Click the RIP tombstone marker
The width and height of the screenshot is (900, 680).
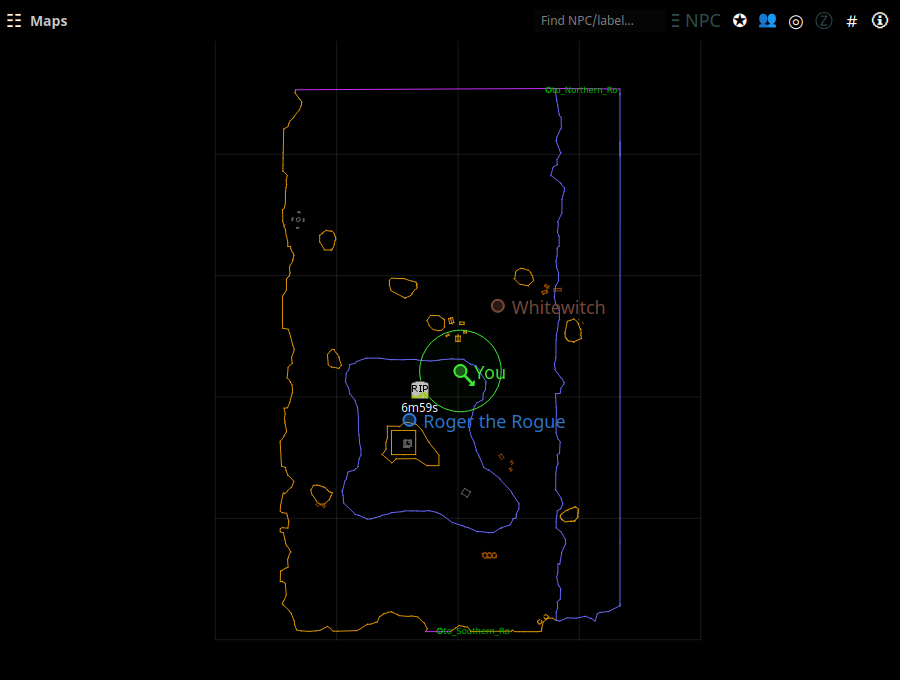[420, 390]
